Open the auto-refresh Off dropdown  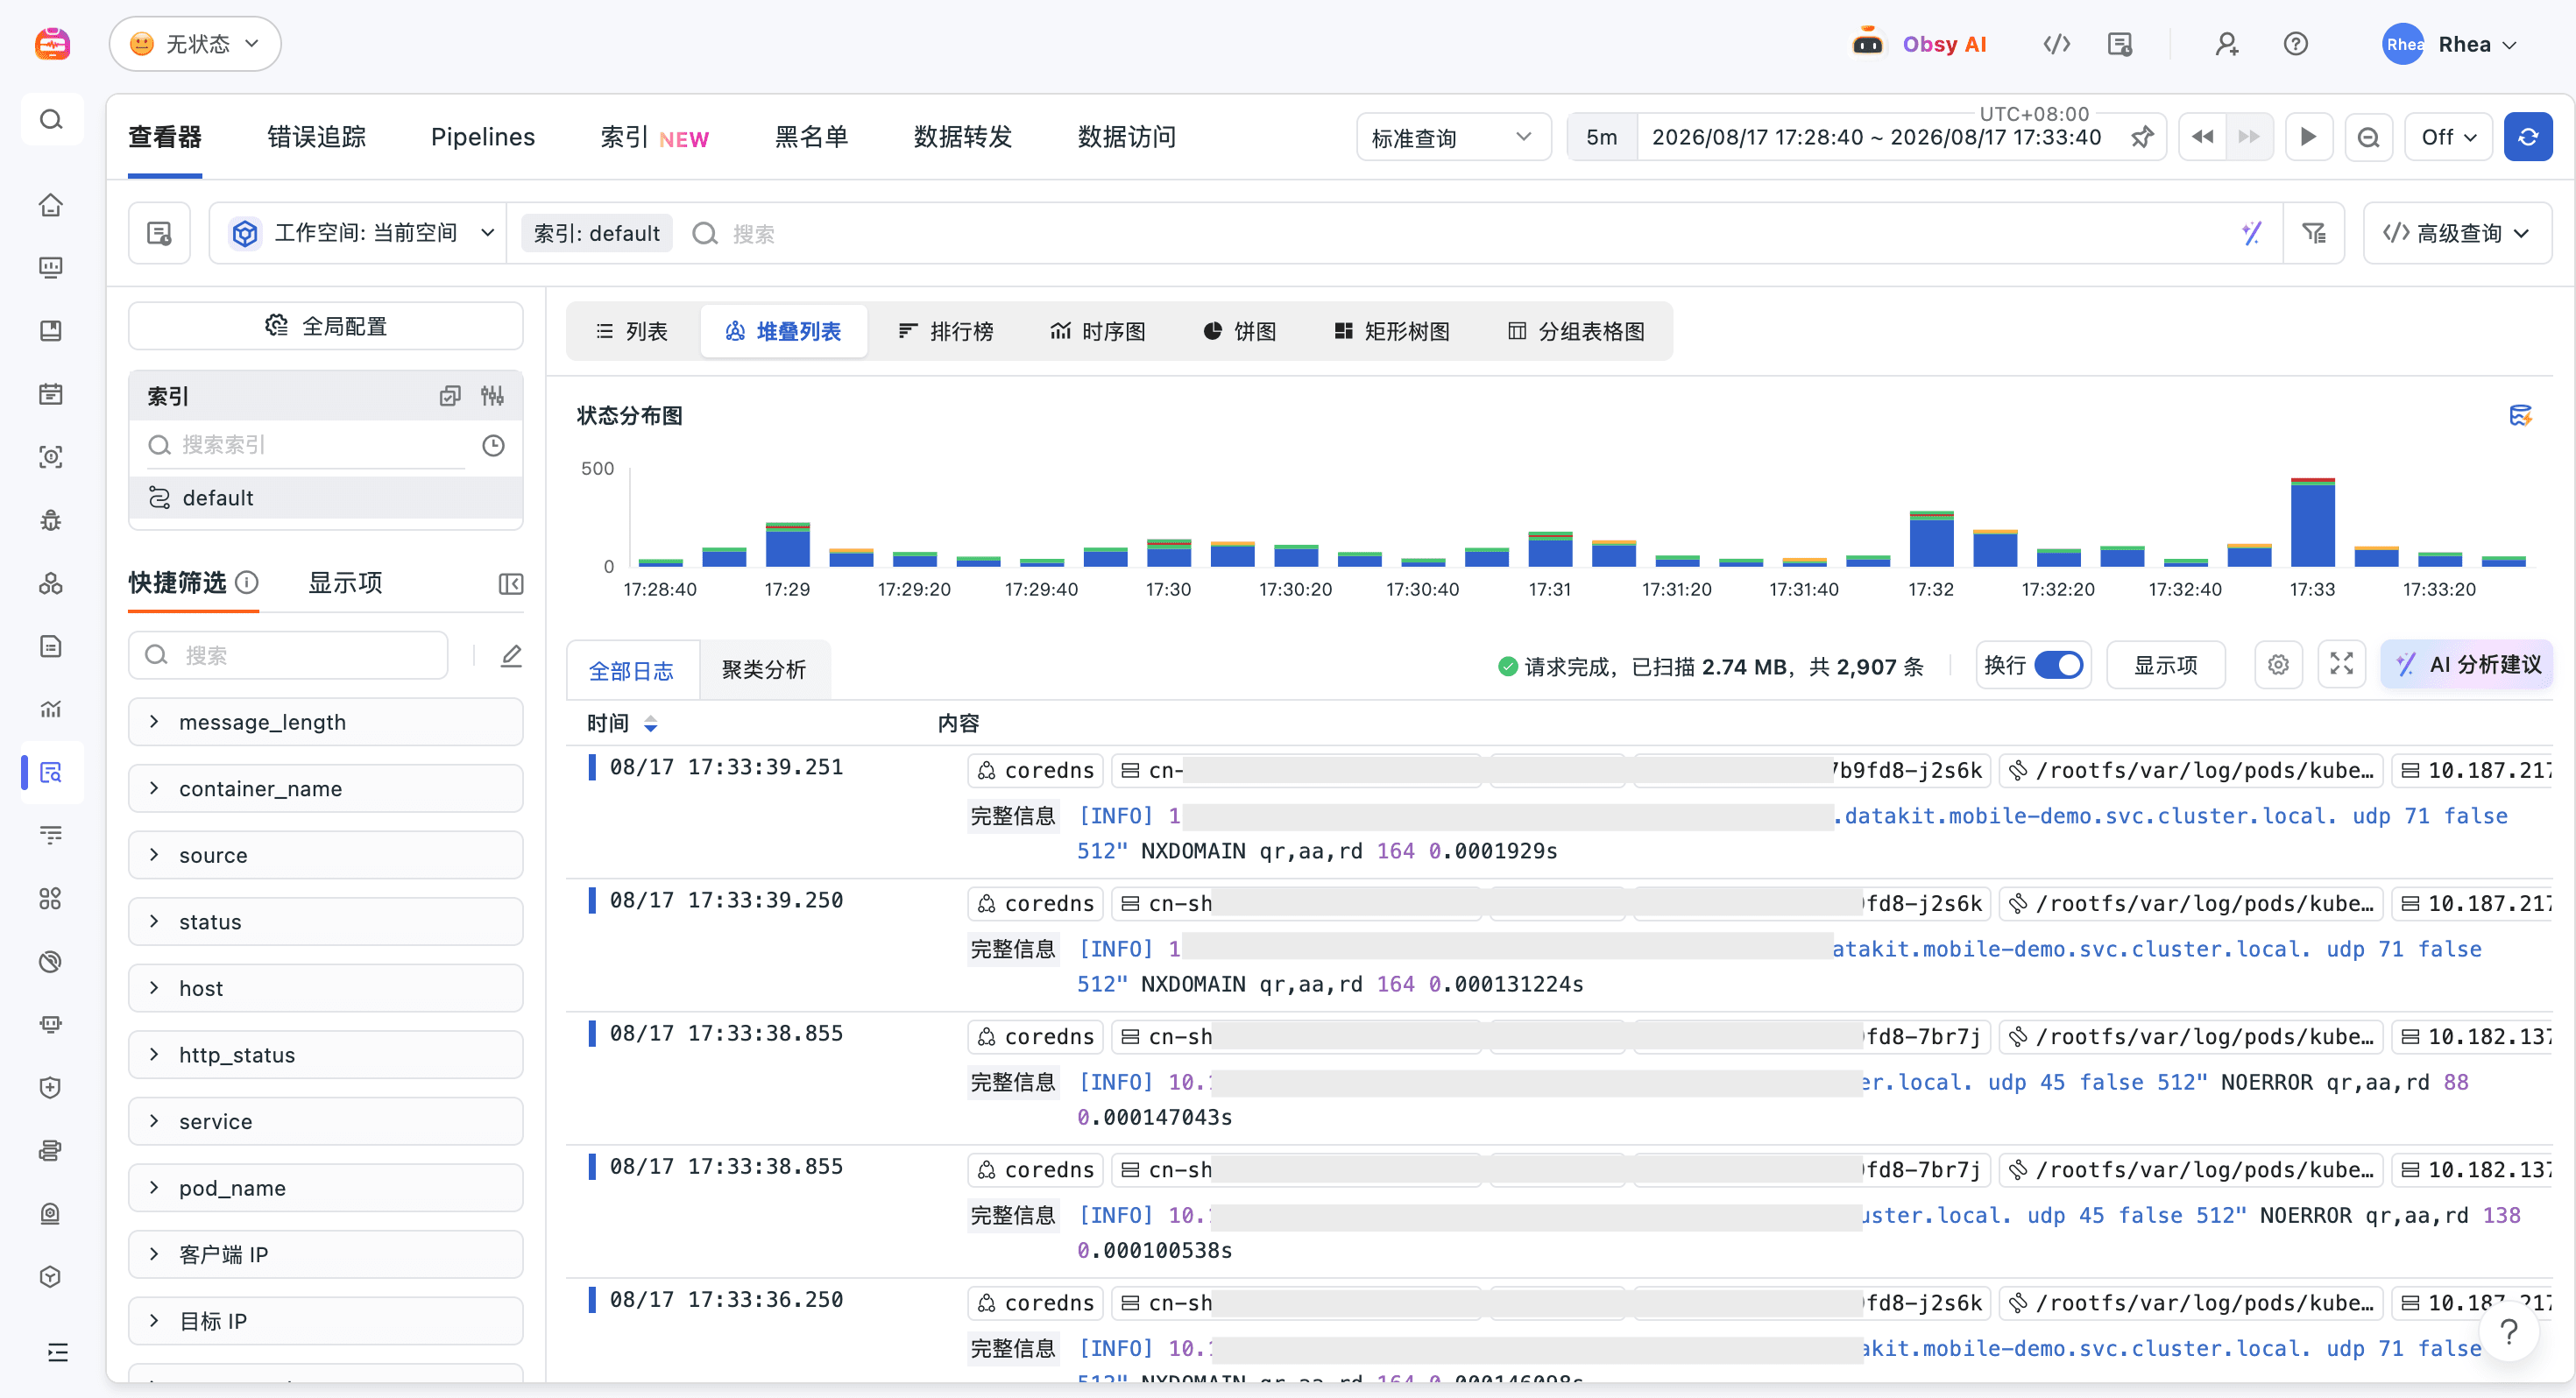tap(2448, 137)
